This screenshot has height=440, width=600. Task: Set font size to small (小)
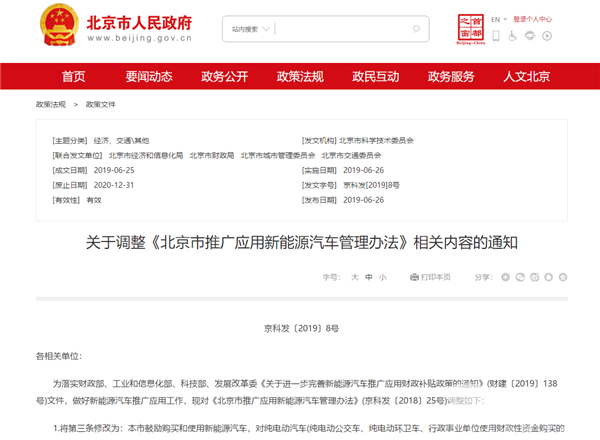[x=384, y=276]
